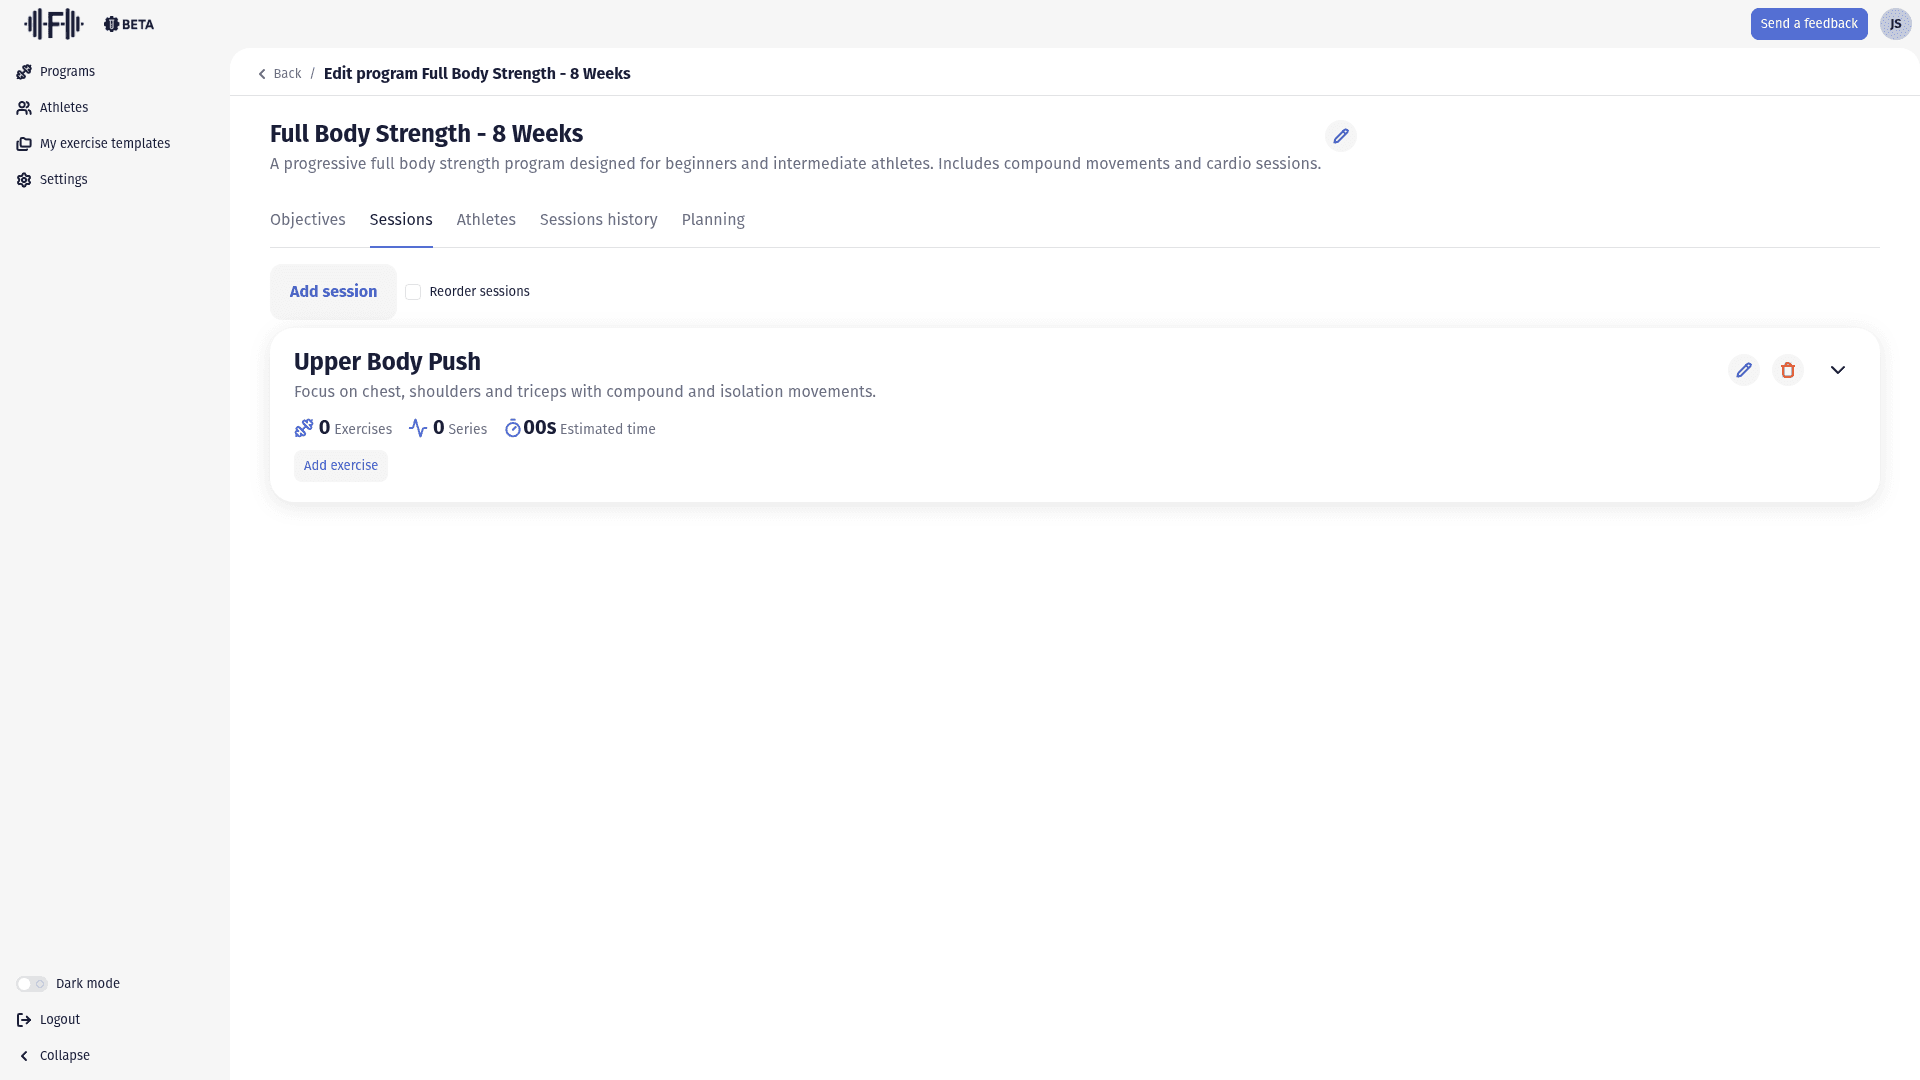Delete Upper Body Push session via trash icon
Screen dimensions: 1920x1080
point(1787,370)
